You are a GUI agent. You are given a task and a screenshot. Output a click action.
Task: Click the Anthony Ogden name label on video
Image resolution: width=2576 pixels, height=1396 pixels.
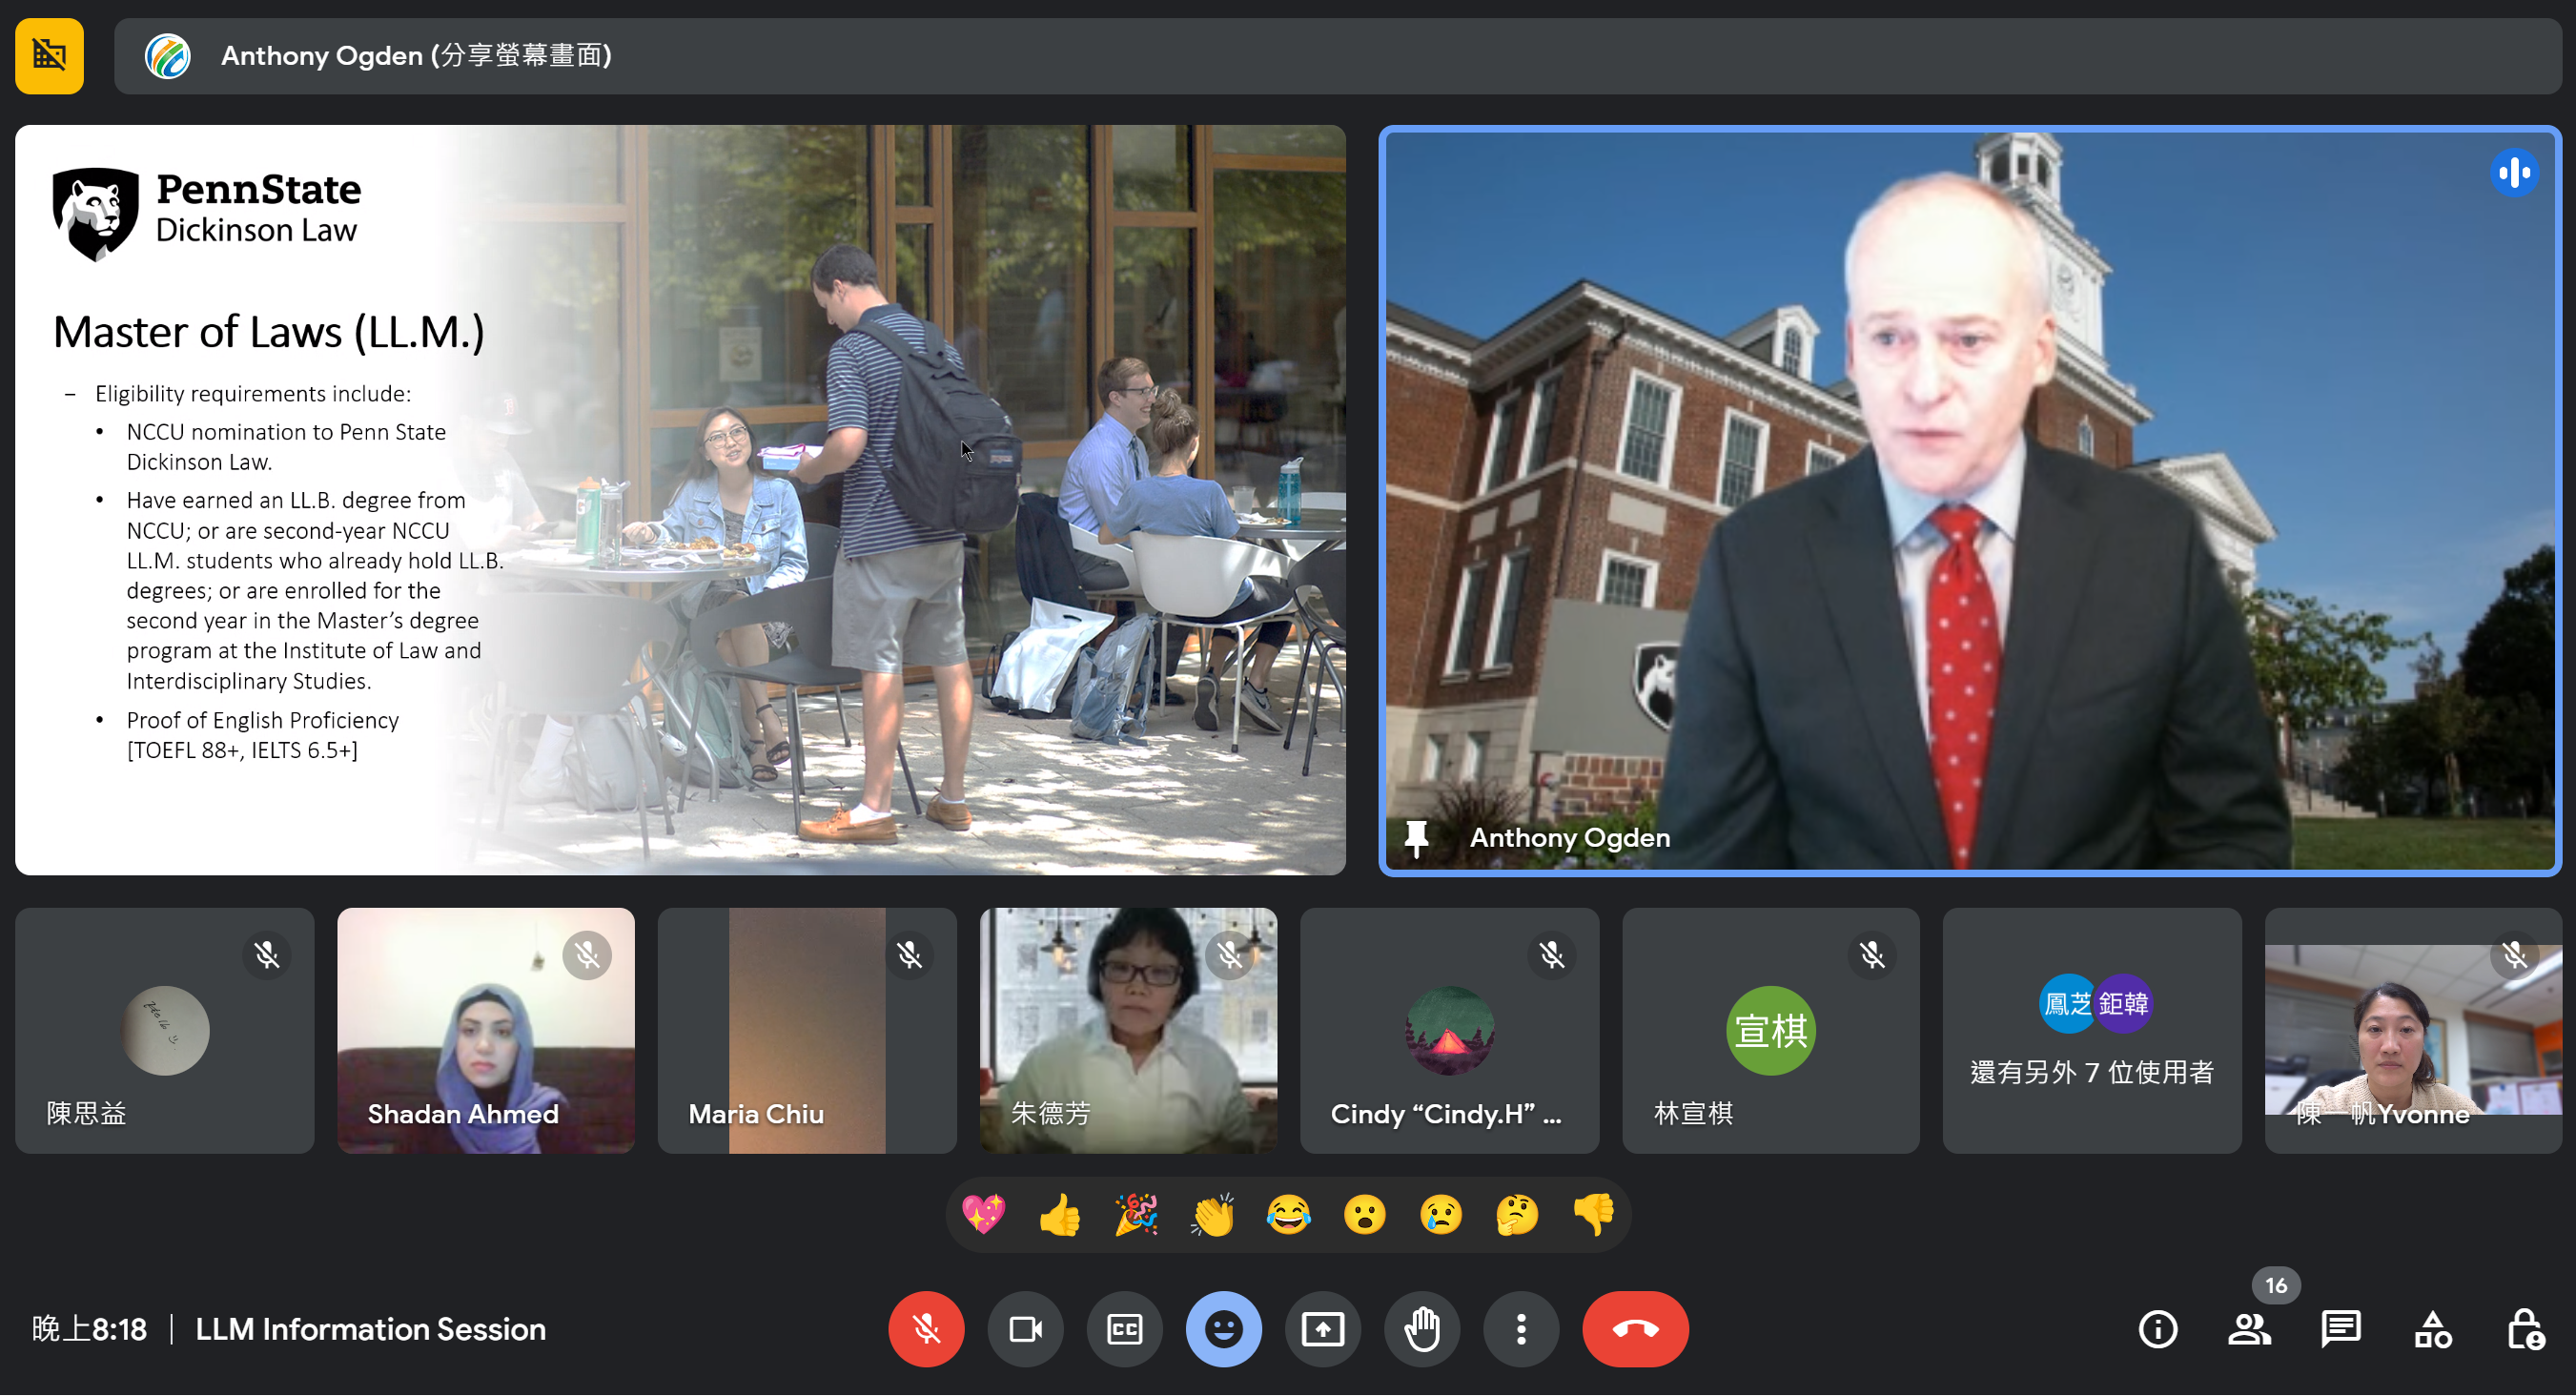point(1570,838)
